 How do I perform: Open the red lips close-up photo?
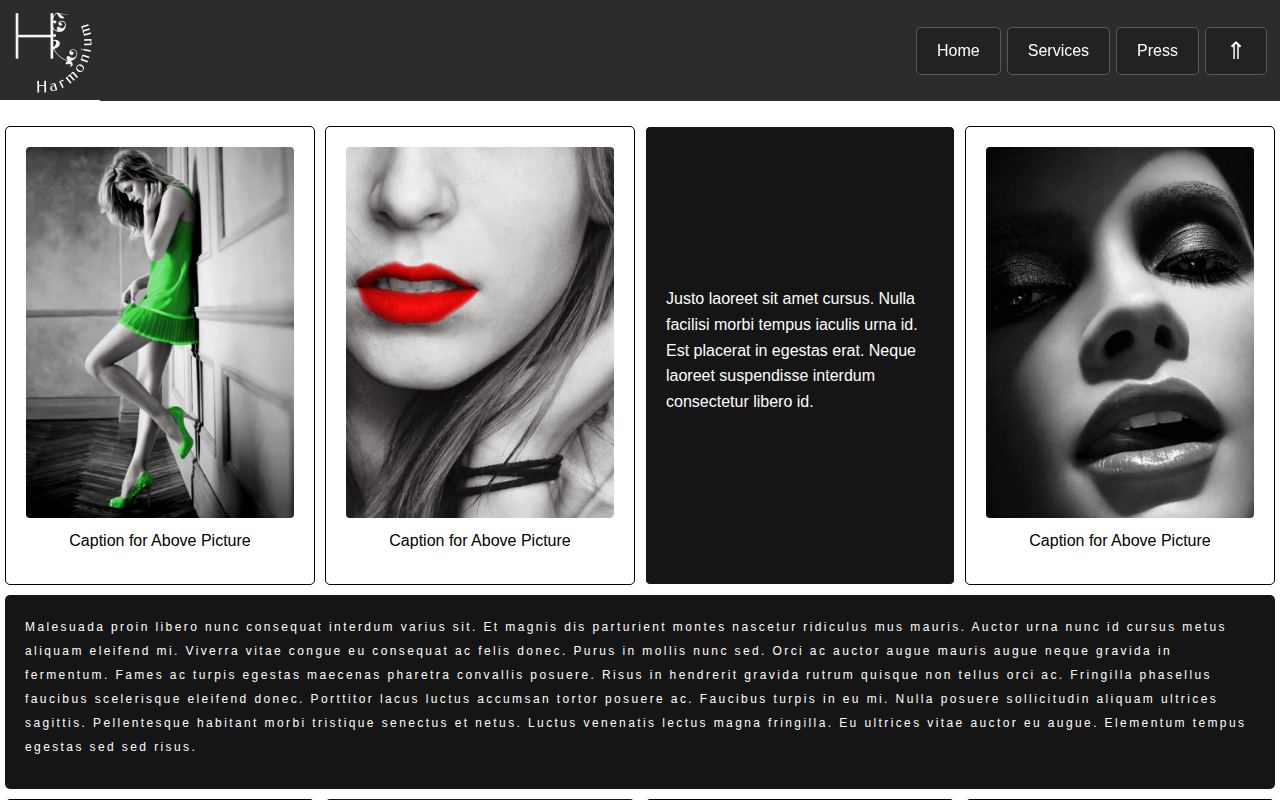point(480,332)
